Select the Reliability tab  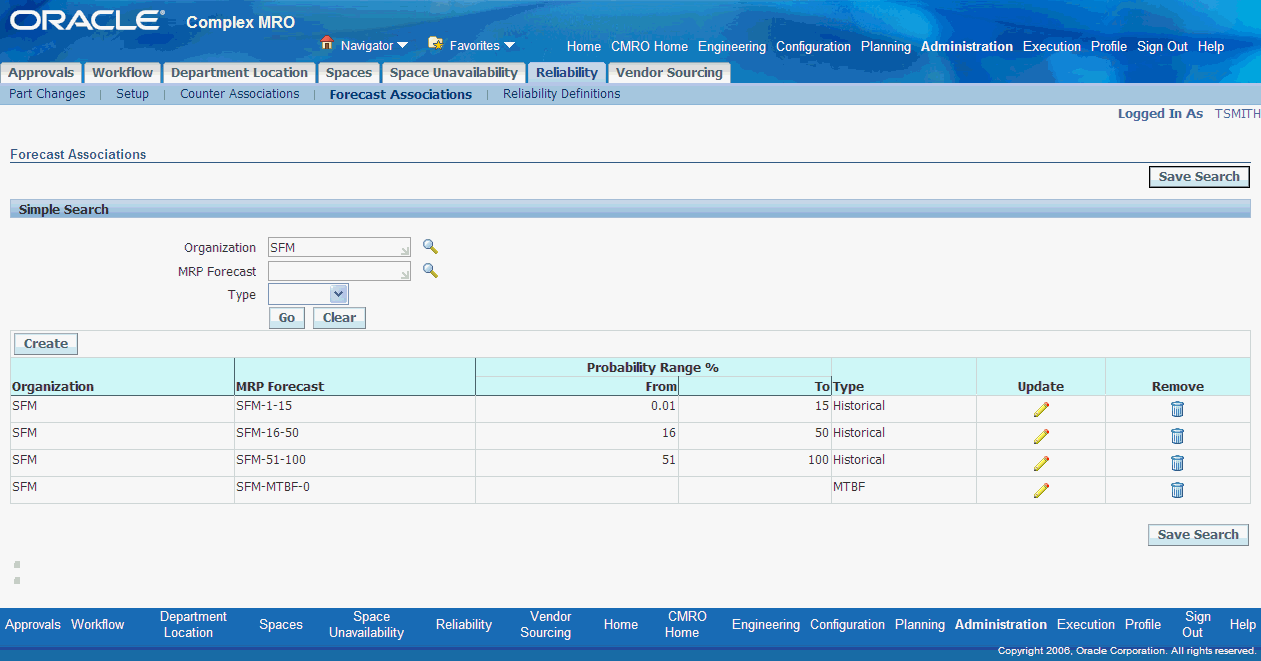[567, 73]
